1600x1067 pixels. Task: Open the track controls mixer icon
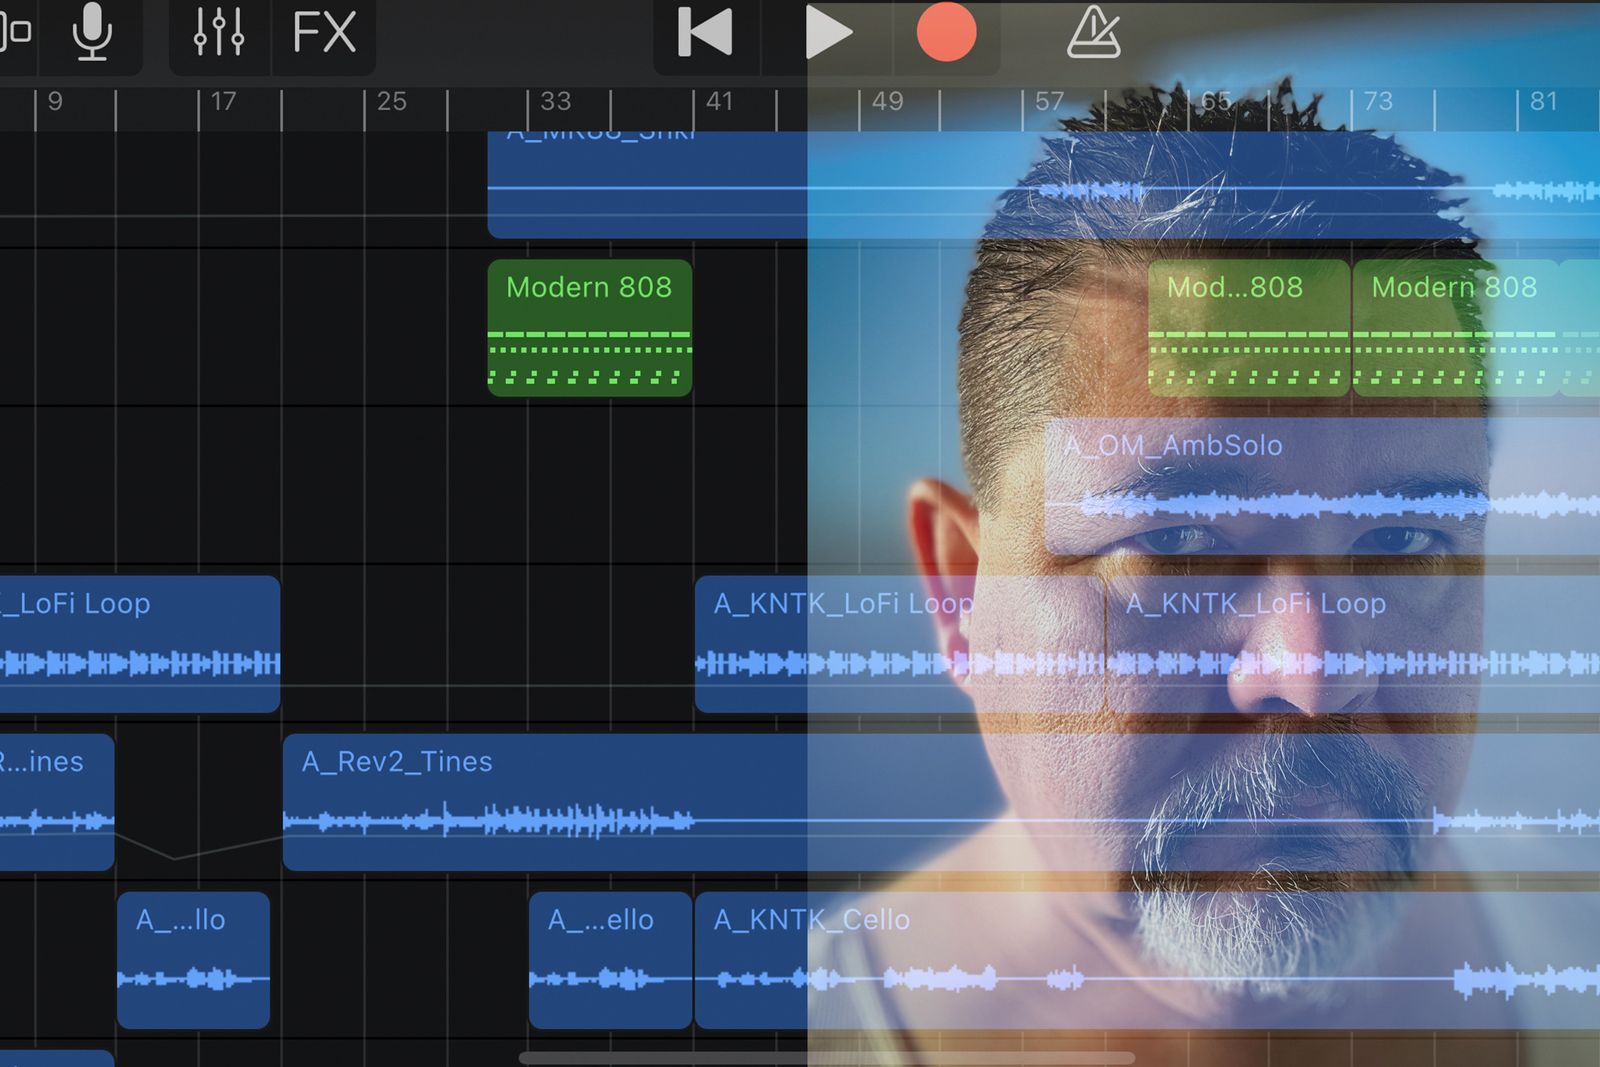(218, 32)
